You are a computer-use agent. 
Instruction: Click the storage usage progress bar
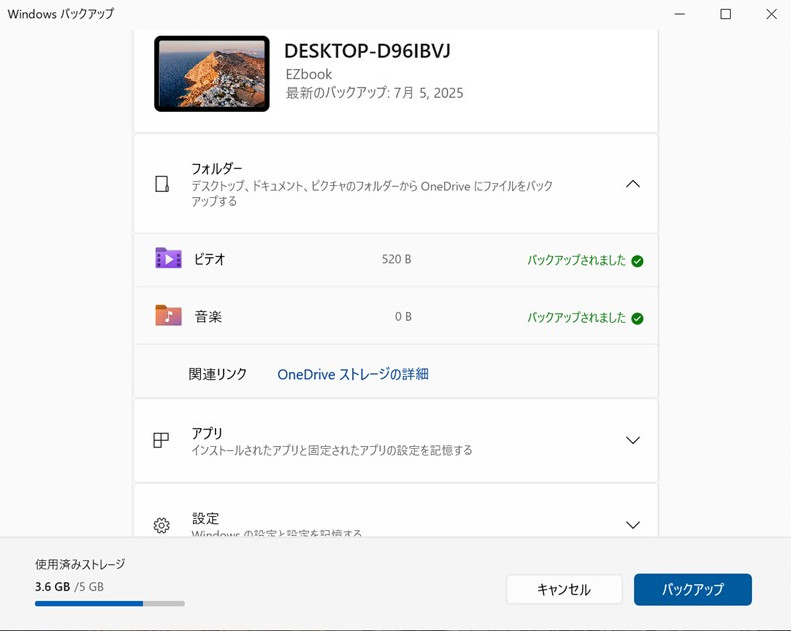[x=109, y=603]
